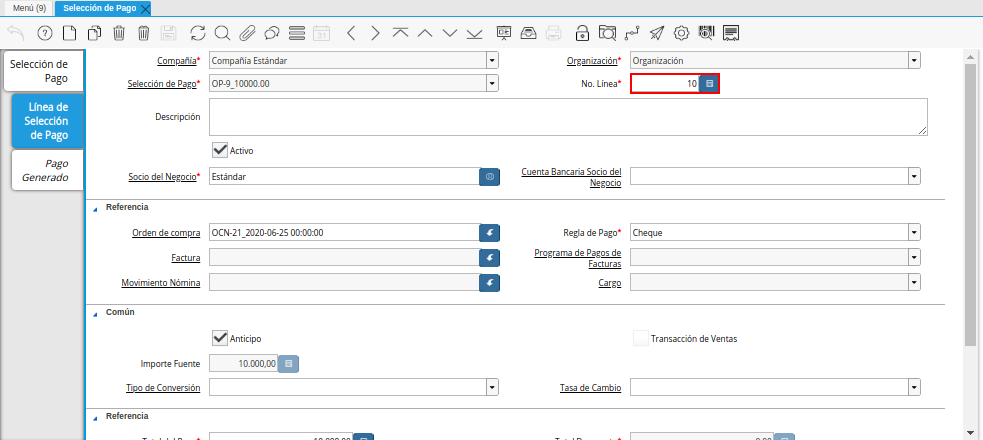
Task: Click the Help question mark icon
Action: [44, 33]
